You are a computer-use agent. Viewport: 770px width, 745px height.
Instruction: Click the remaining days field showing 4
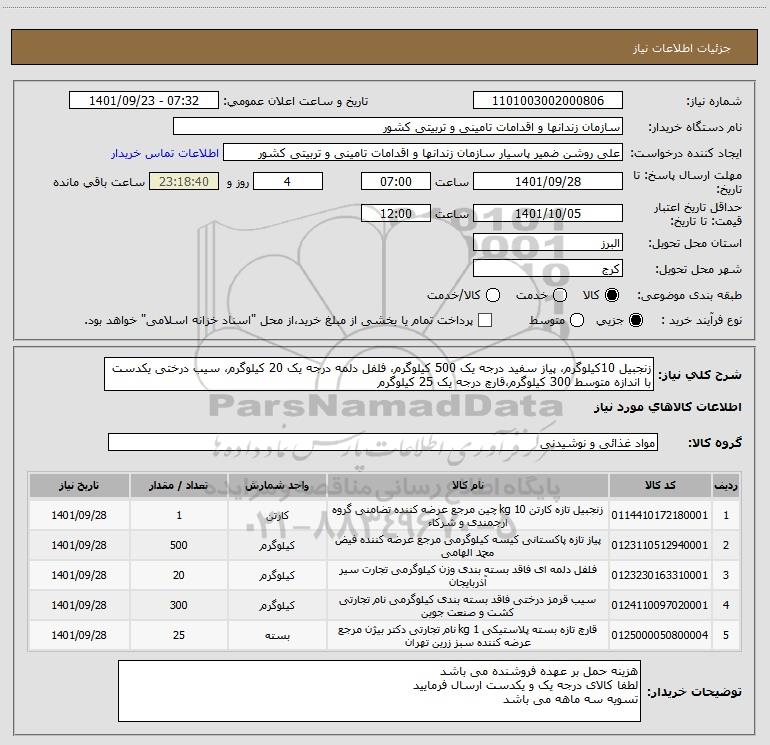[287, 181]
